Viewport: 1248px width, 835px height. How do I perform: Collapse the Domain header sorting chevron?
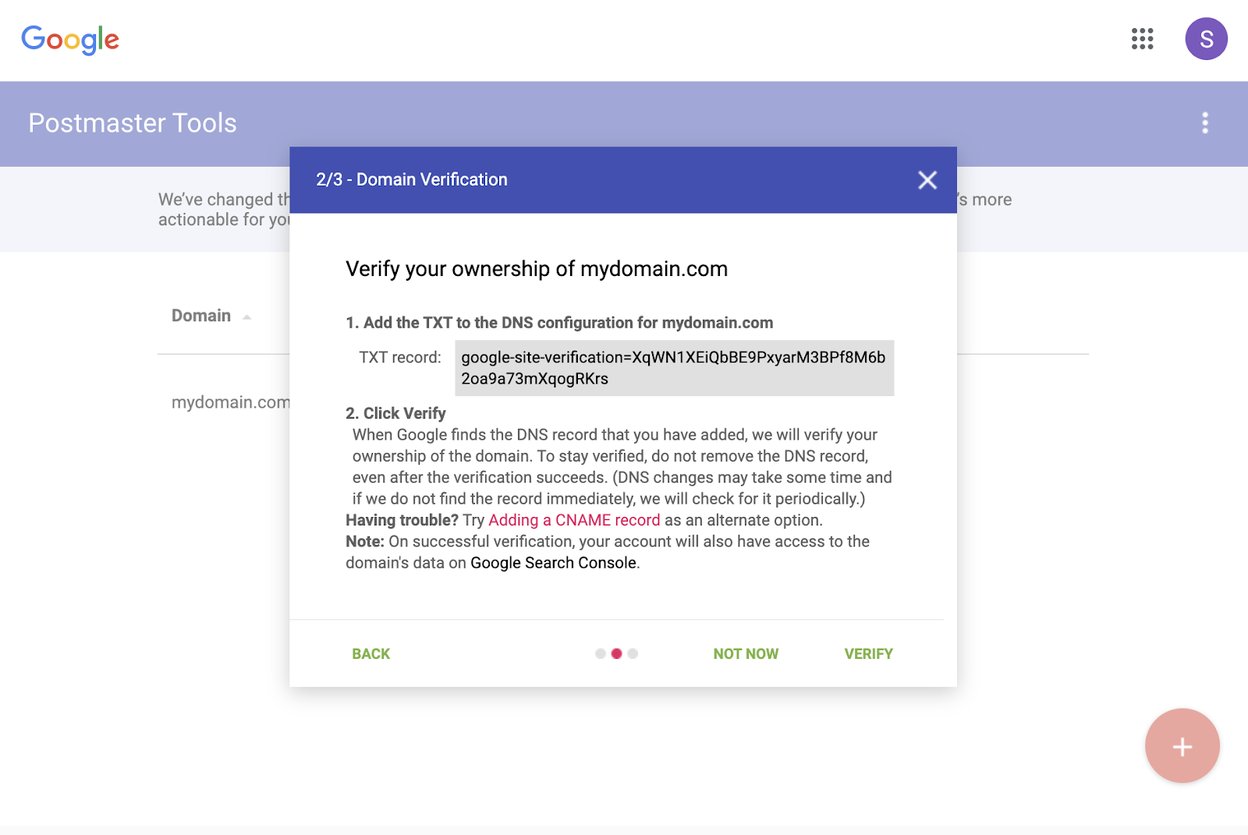(x=247, y=317)
